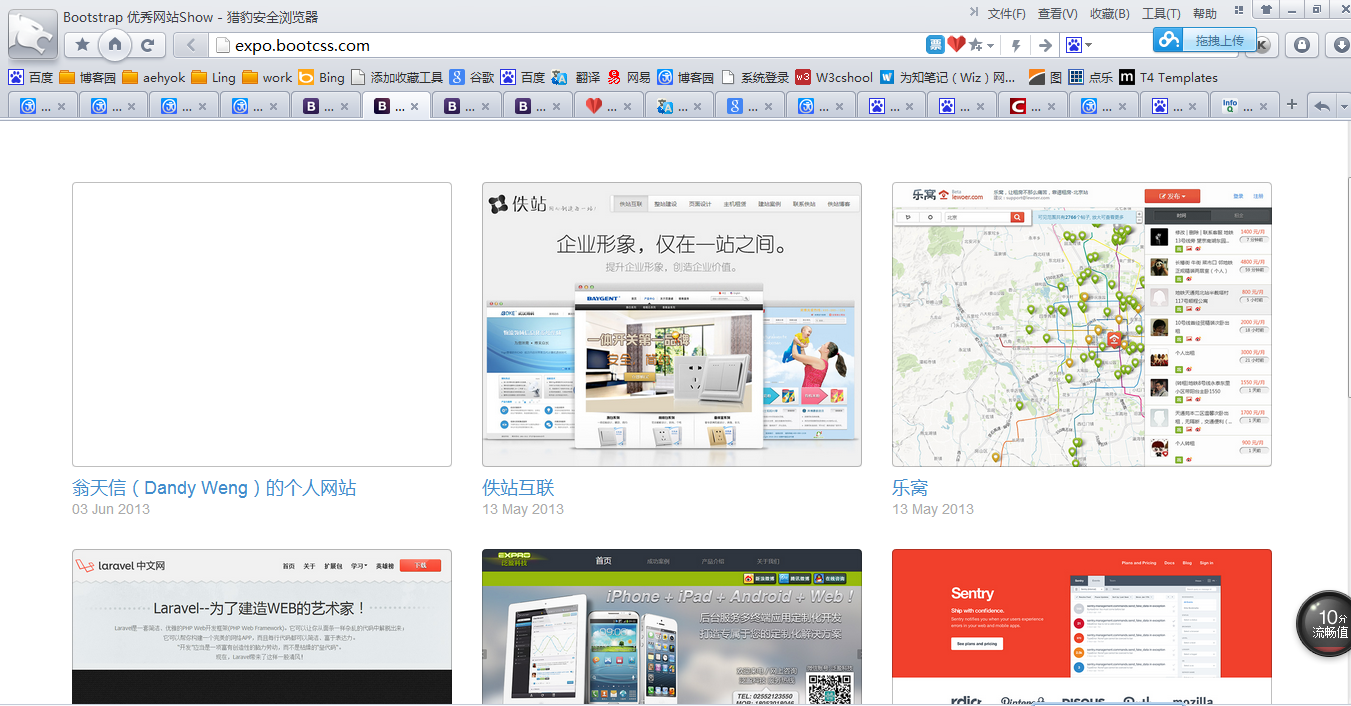Expand the dropdown beside the paw icon
Image resolution: width=1351 pixels, height=706 pixels.
pyautogui.click(x=1089, y=44)
